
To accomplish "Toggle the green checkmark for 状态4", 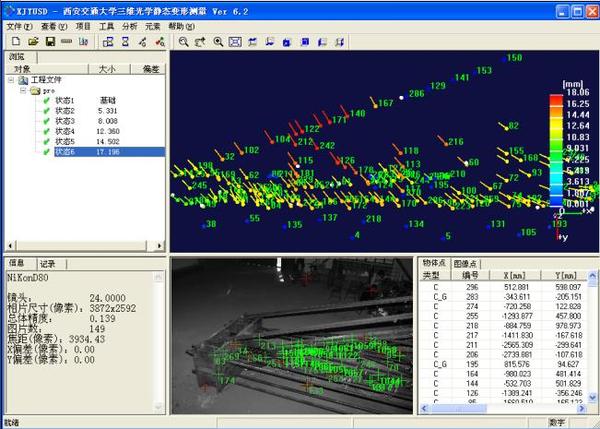I will point(47,131).
